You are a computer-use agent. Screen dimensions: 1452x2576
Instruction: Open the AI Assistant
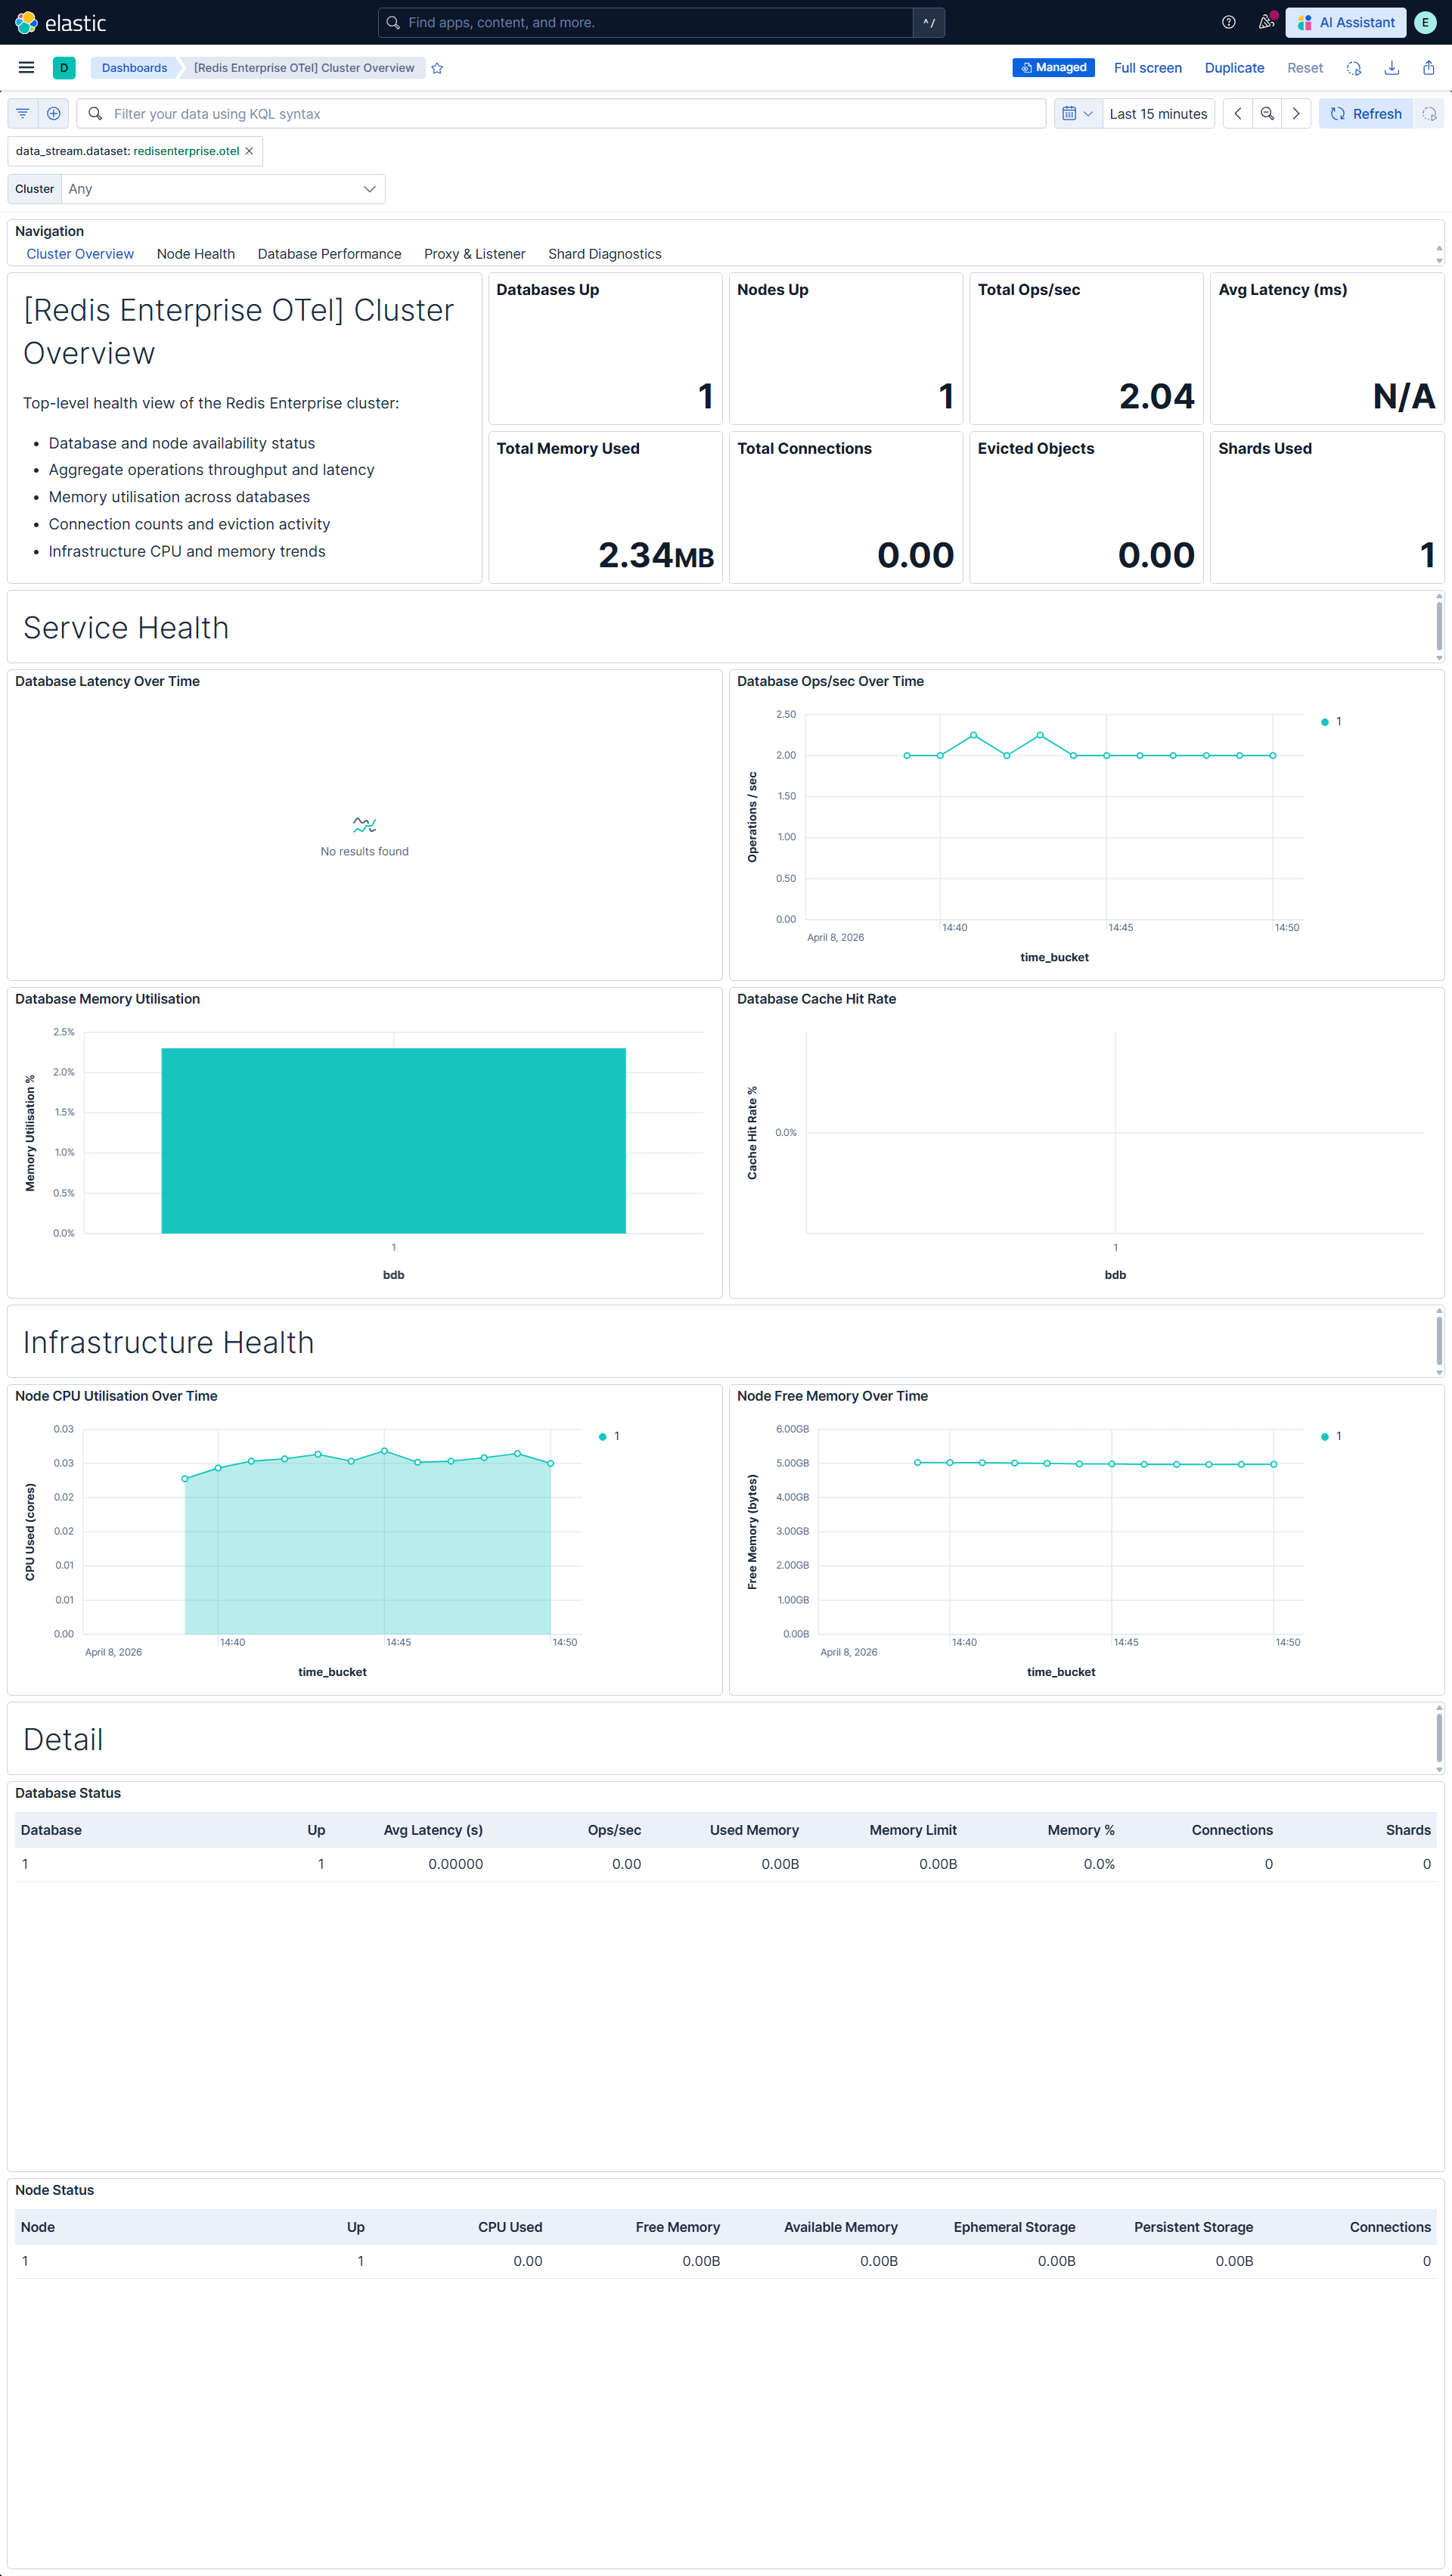coord(1345,22)
